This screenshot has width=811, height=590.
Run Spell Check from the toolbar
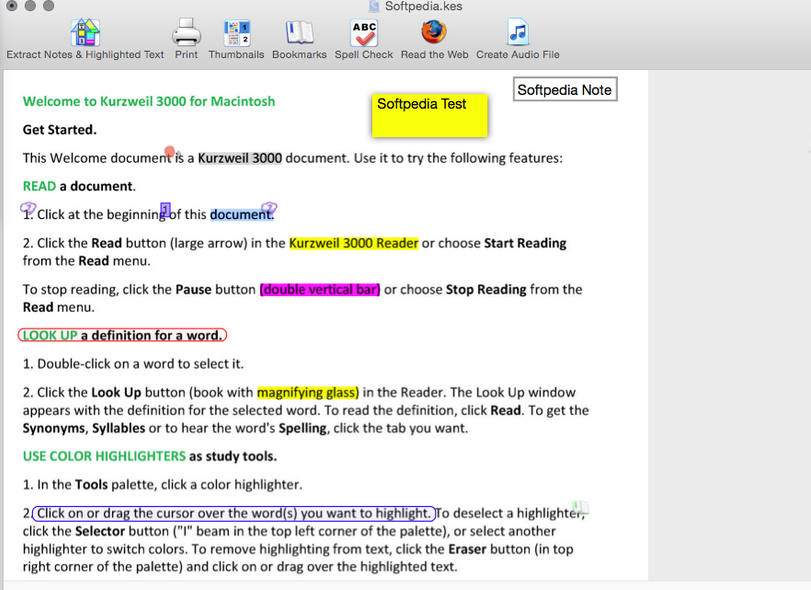coord(364,33)
